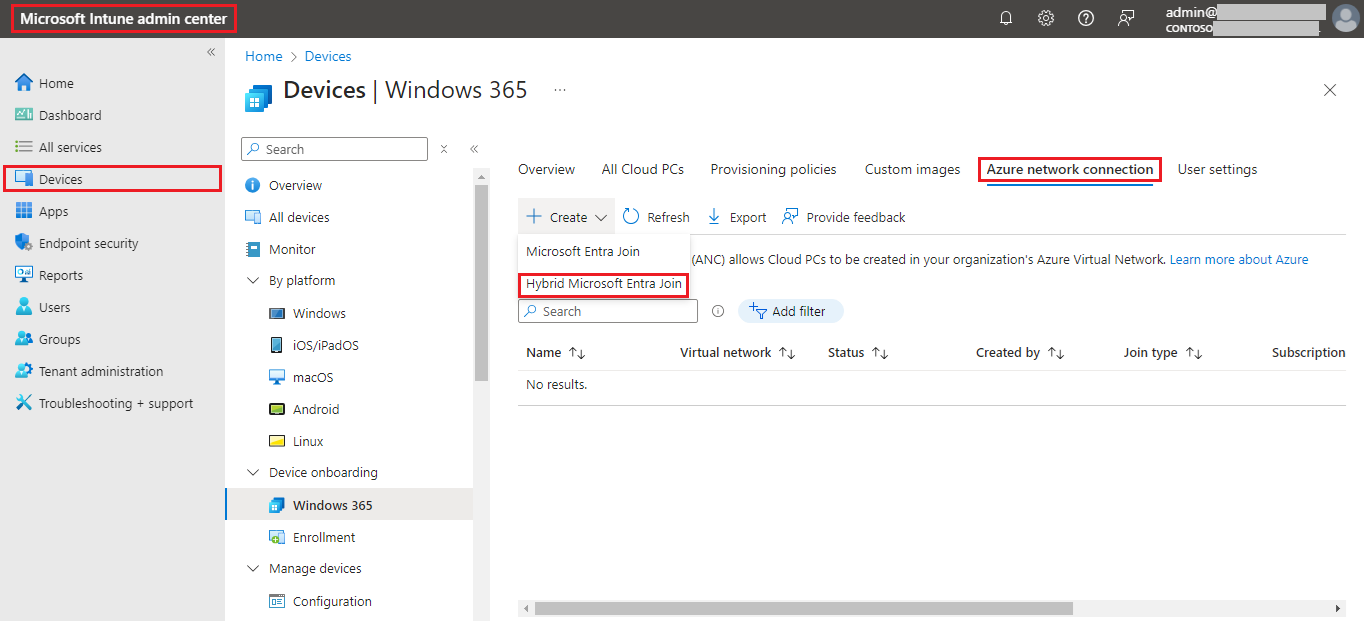The width and height of the screenshot is (1364, 621).
Task: Click Provide feedback
Action: tap(844, 217)
